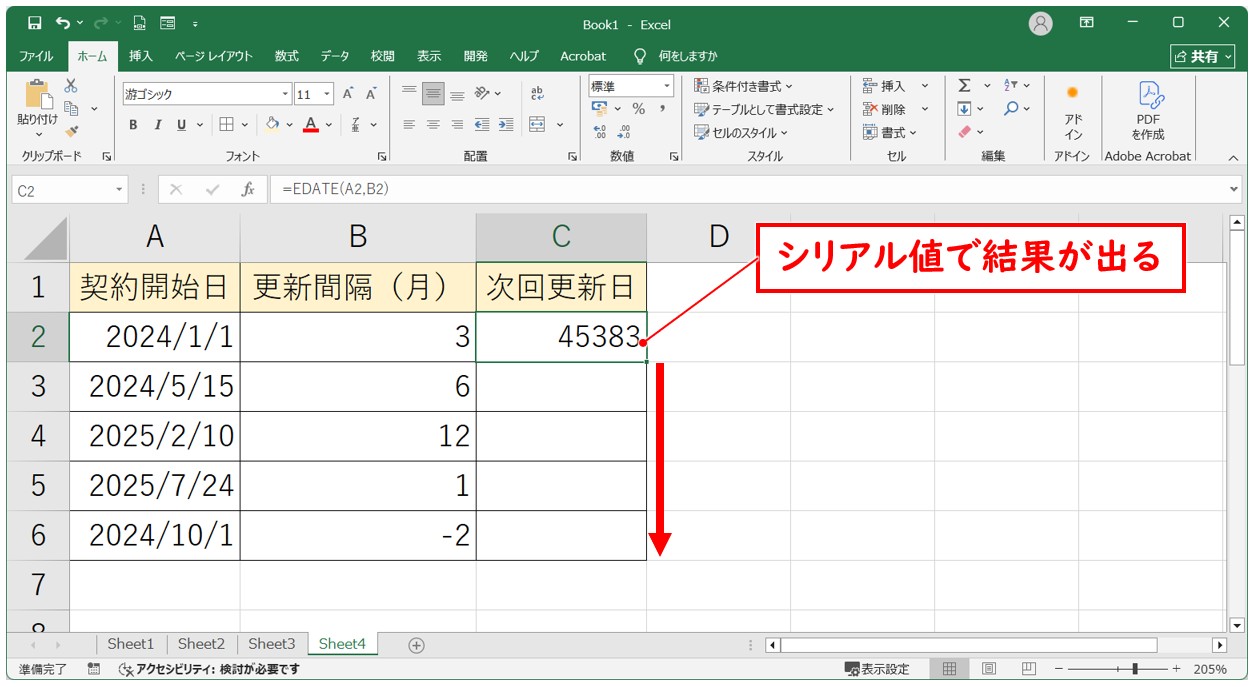Collapse the ribbon with the caret

1233,157
